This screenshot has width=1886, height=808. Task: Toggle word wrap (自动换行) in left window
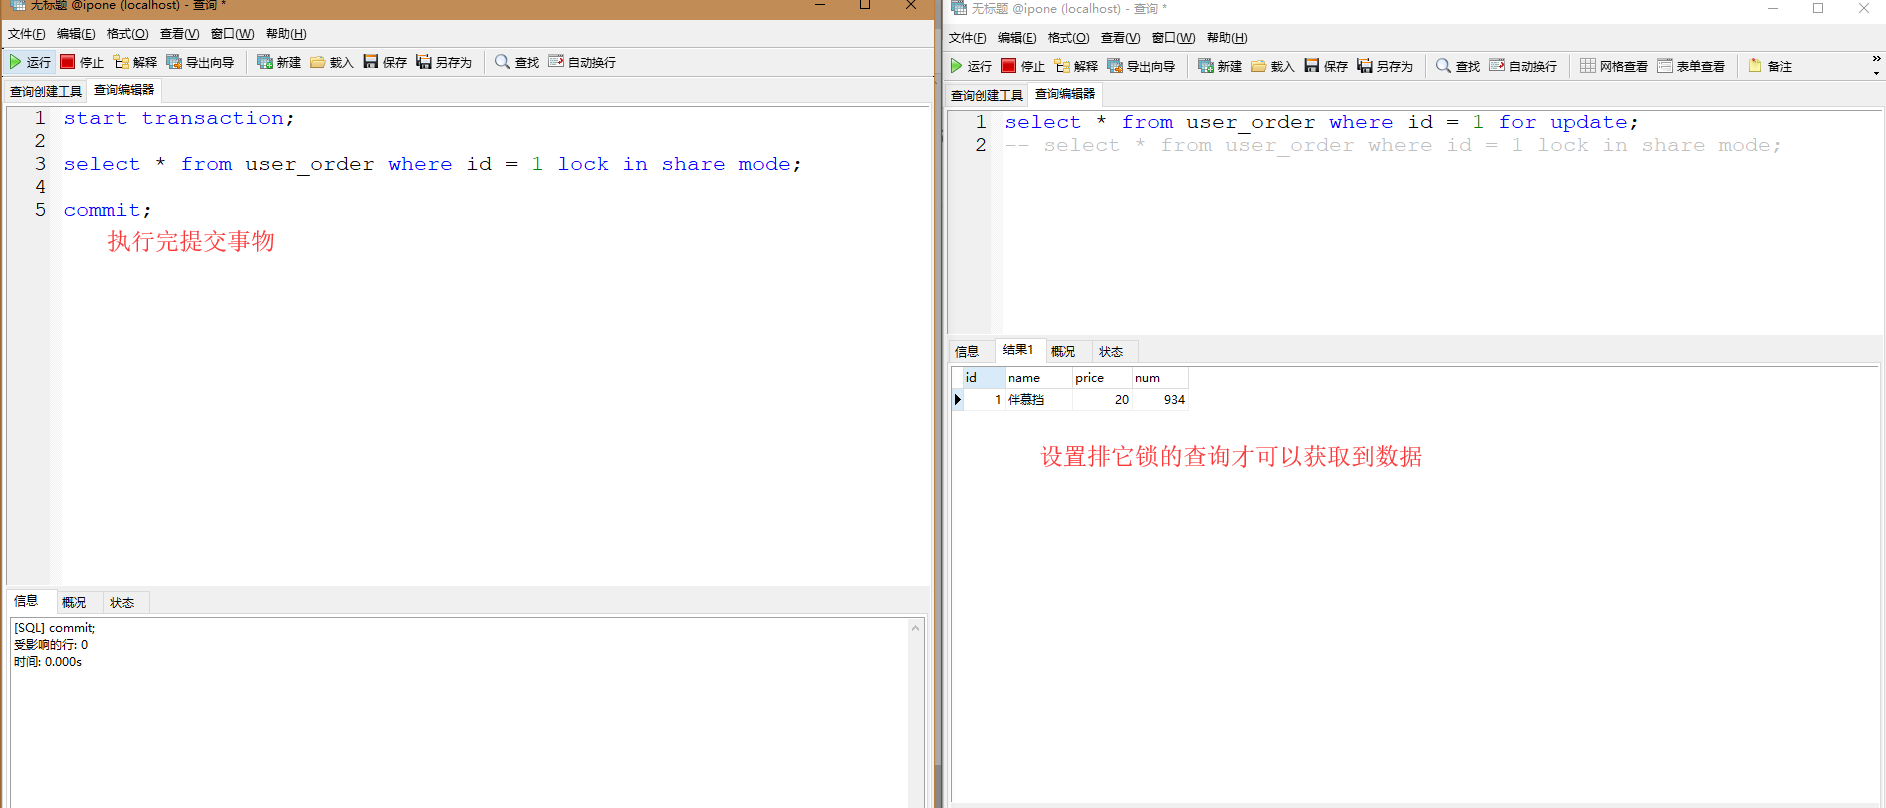click(x=582, y=62)
